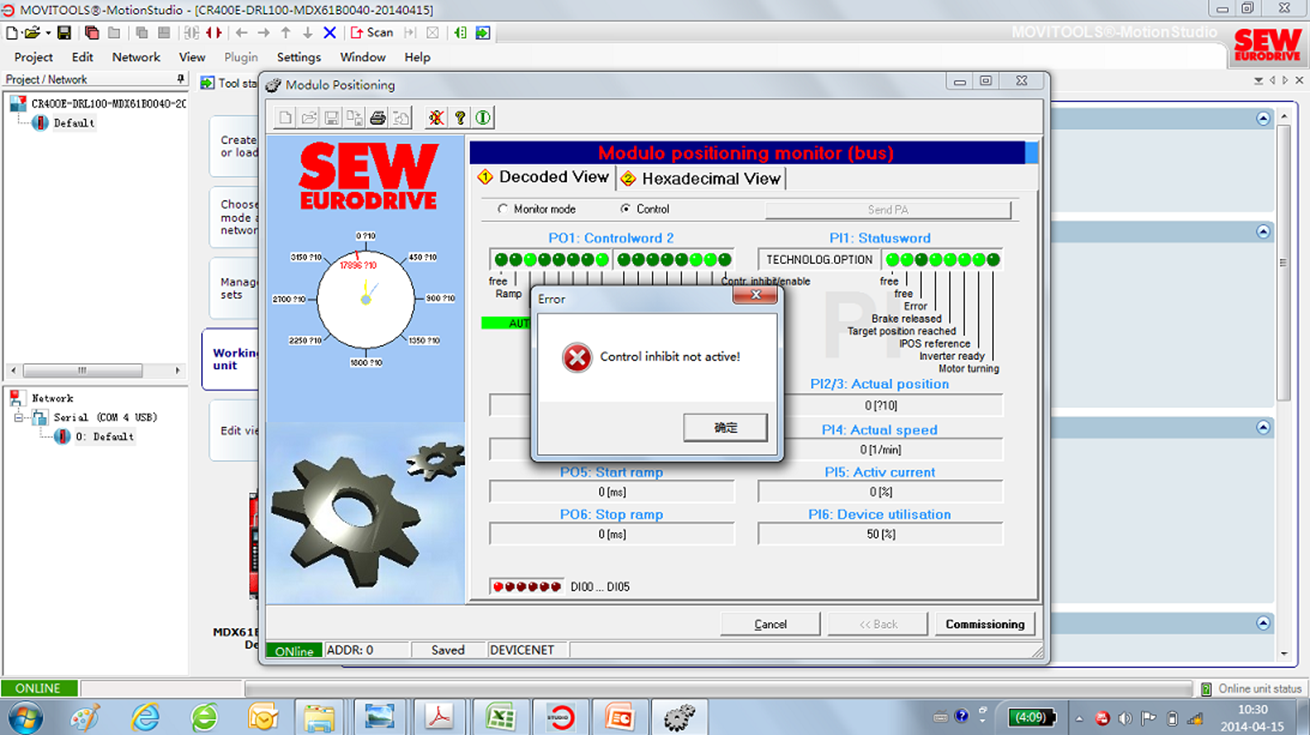Collapse the top right panel chevron
Viewport: 1310px width, 735px height.
[1263, 119]
